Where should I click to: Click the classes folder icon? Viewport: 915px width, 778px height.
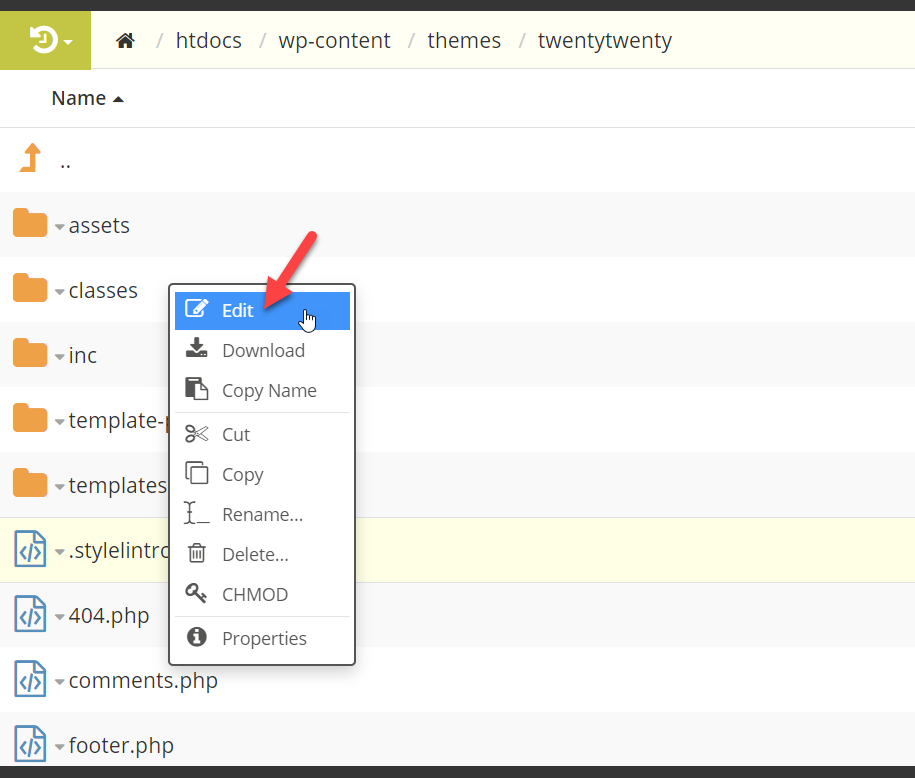[30, 288]
